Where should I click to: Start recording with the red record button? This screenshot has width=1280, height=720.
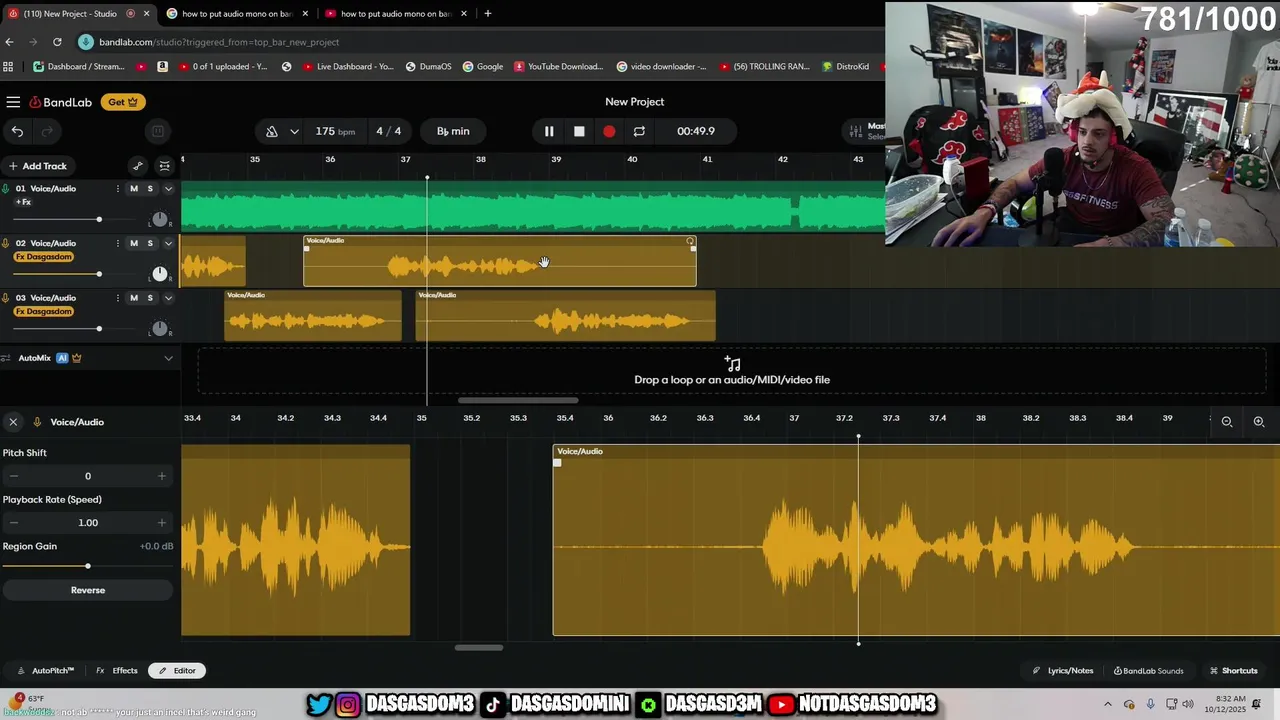coord(609,131)
